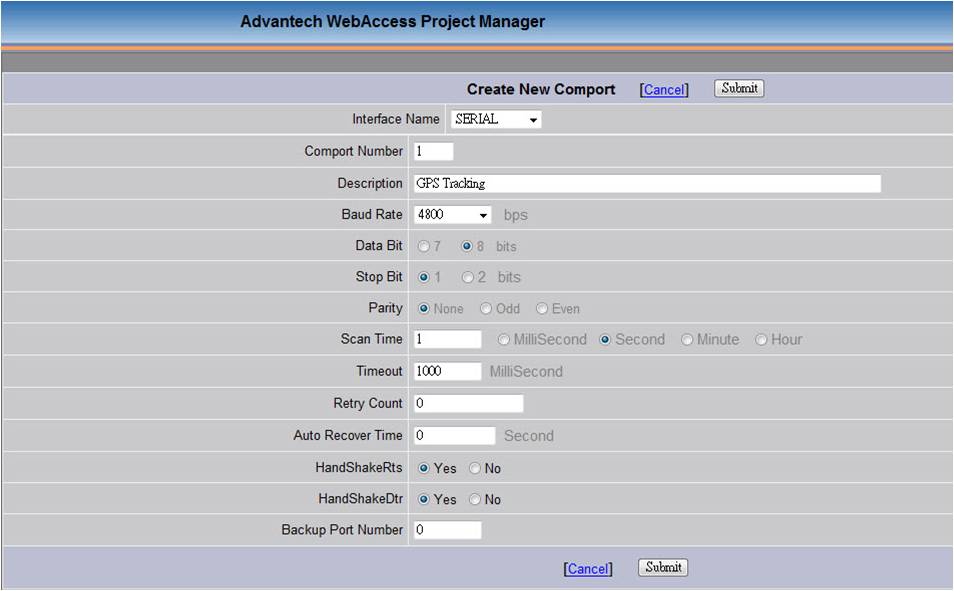
Task: Select Second scan time unit
Action: tap(605, 340)
